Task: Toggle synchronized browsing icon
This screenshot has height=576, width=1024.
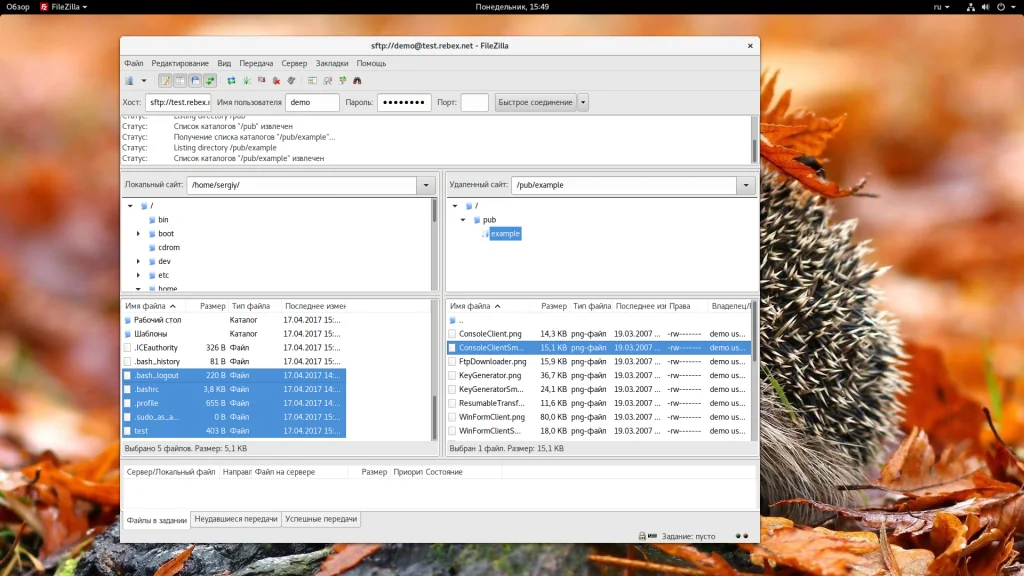Action: point(342,80)
